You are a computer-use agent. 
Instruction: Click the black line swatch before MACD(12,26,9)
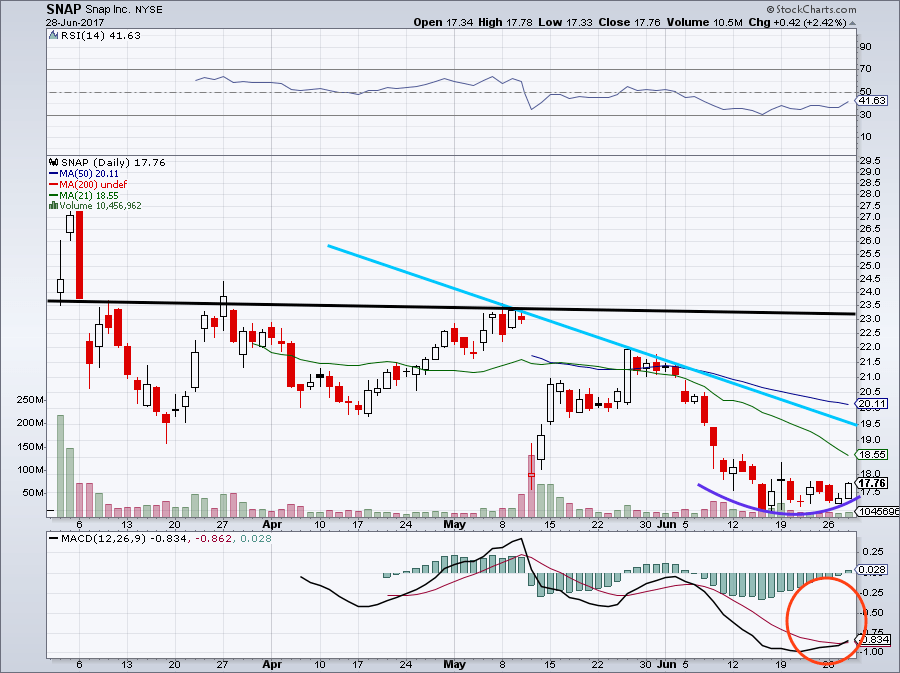coord(54,539)
